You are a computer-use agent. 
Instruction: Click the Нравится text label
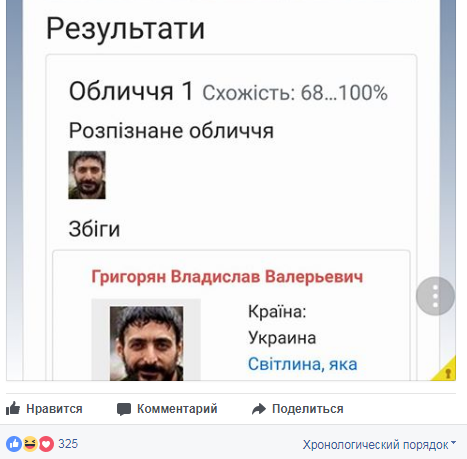pos(54,409)
